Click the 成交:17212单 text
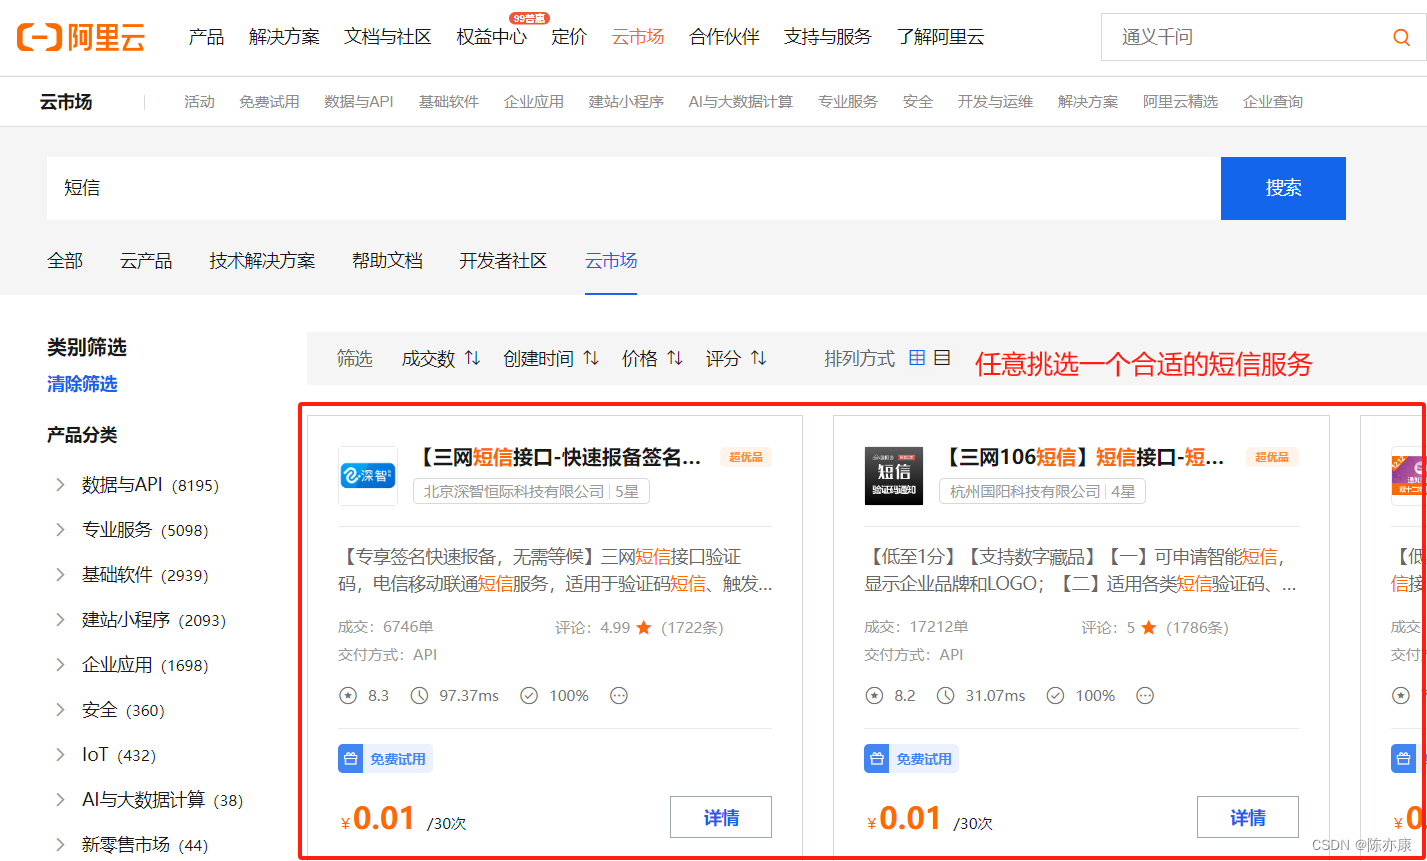This screenshot has width=1427, height=861. click(x=916, y=627)
